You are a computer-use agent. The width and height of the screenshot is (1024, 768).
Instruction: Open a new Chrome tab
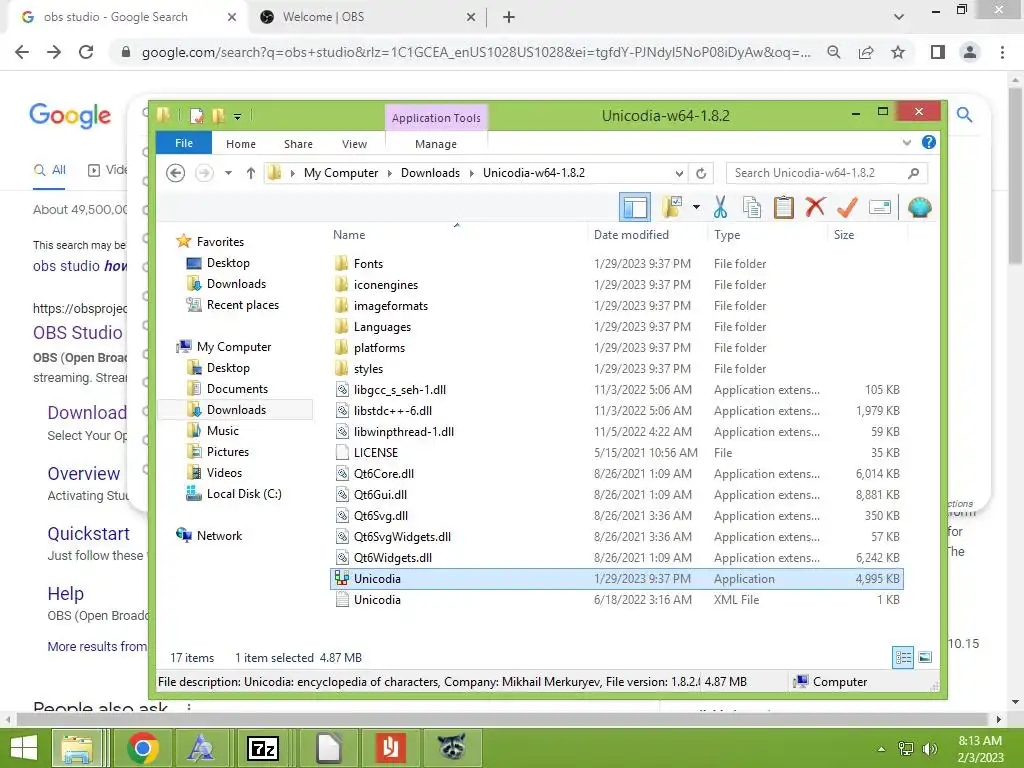click(x=509, y=18)
